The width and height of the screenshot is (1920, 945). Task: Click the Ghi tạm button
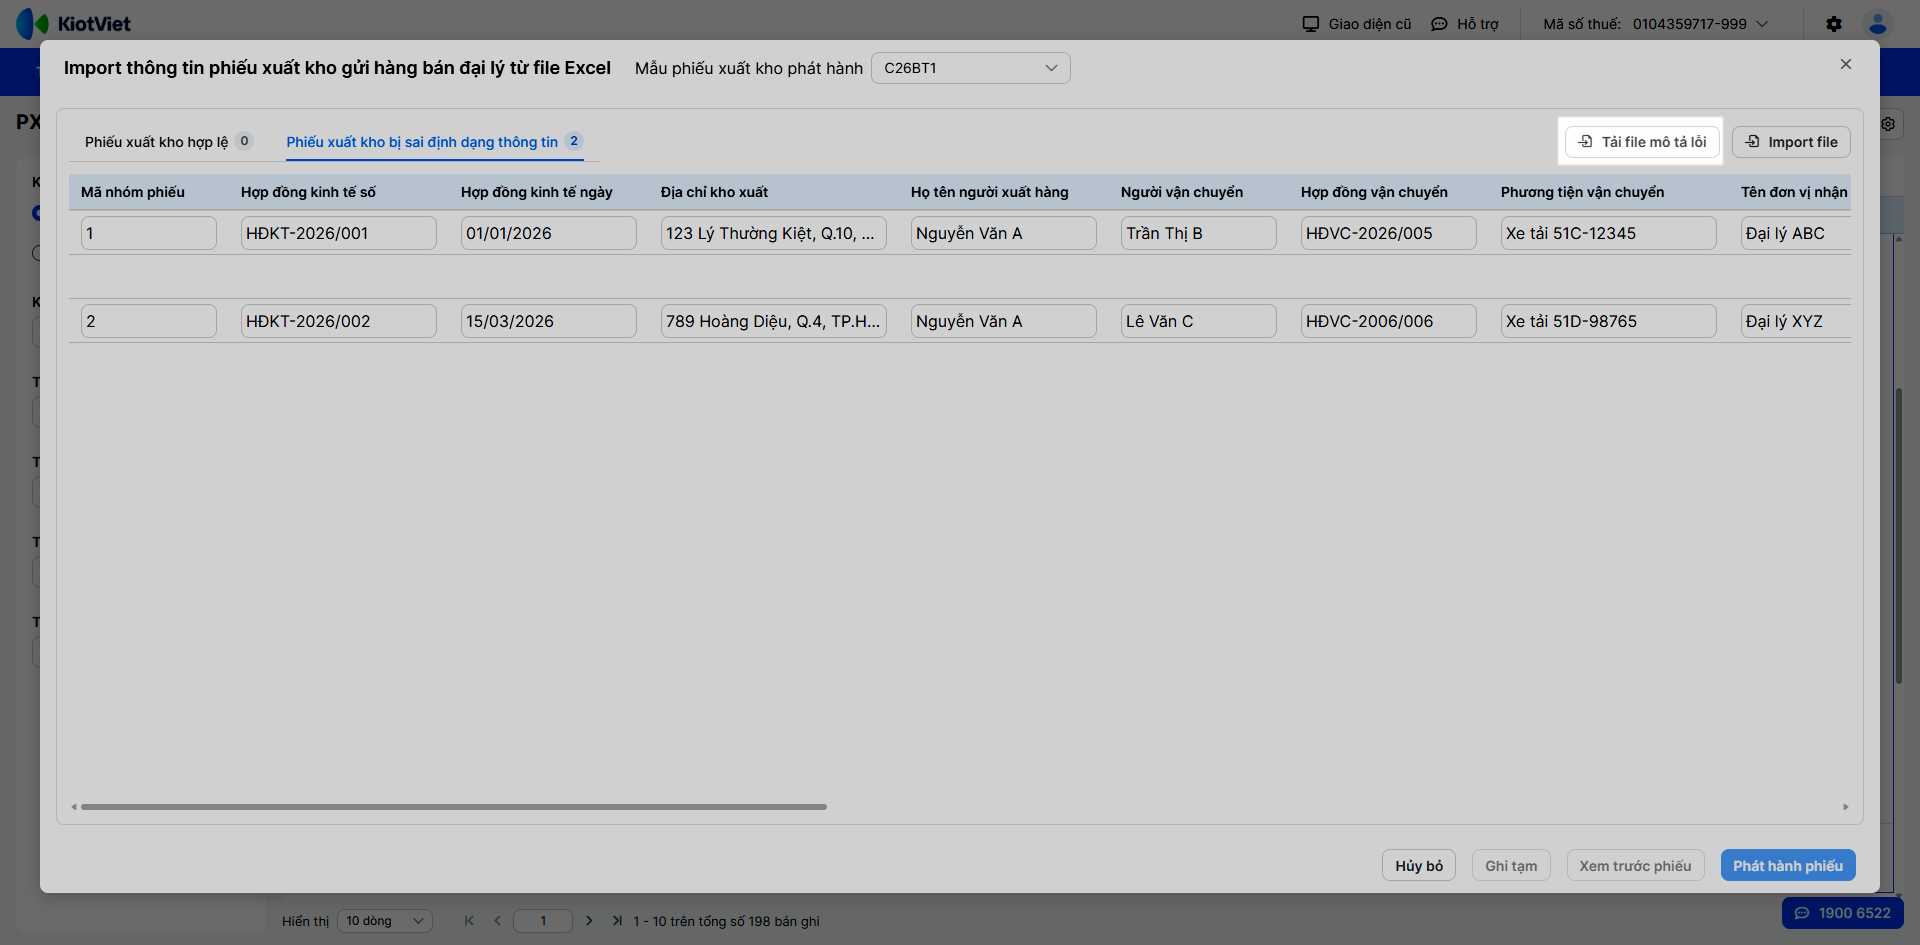tap(1511, 866)
